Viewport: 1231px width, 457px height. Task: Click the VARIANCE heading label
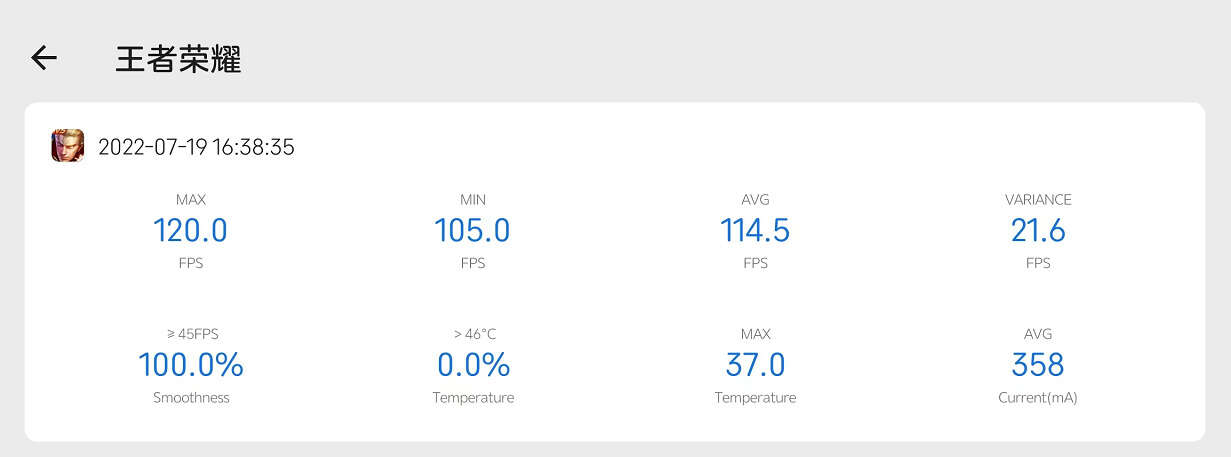point(1038,200)
